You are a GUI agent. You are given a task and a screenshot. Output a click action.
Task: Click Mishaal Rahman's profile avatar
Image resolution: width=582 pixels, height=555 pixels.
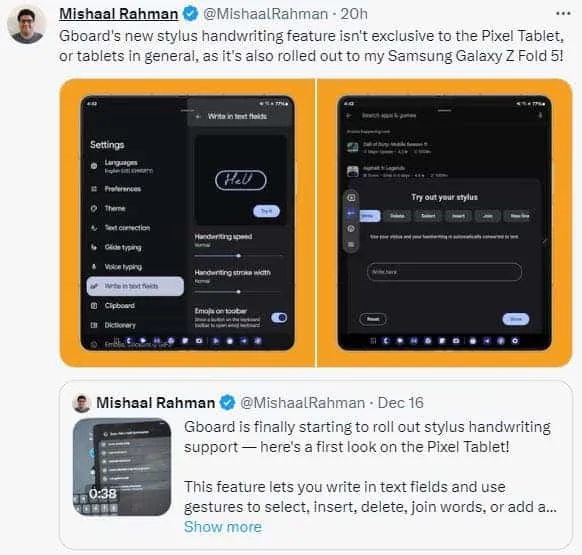(27, 25)
